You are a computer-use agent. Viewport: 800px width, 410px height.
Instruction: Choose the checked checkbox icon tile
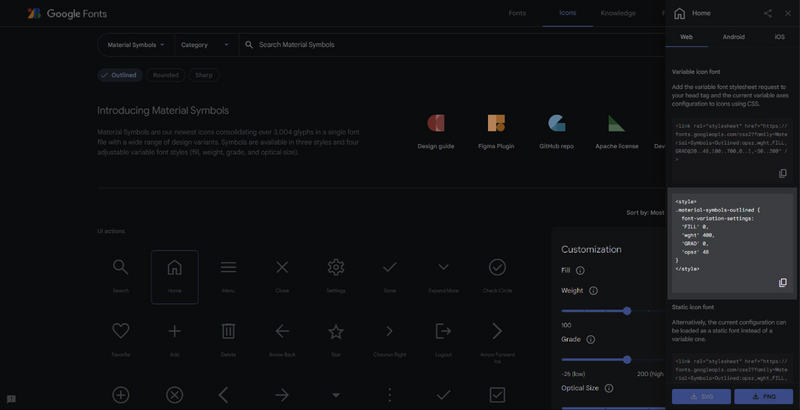[497, 395]
